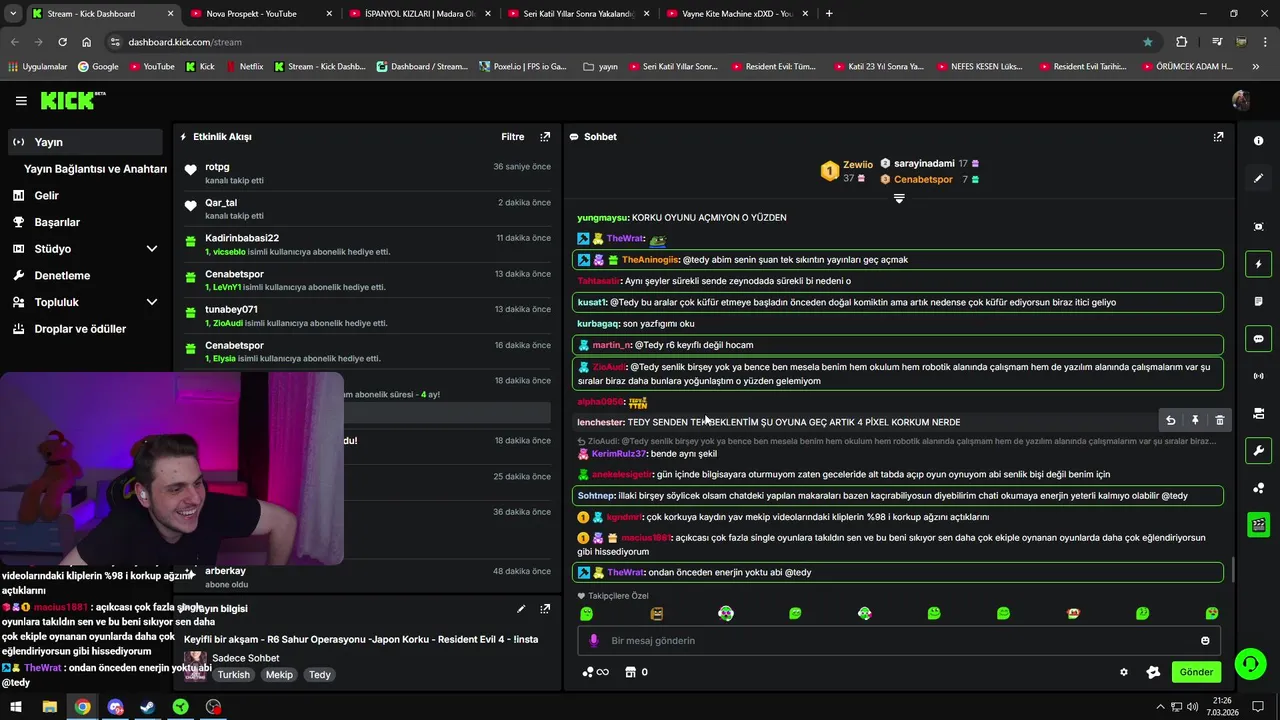
Task: Open Chrome in the taskbar
Action: point(82,707)
